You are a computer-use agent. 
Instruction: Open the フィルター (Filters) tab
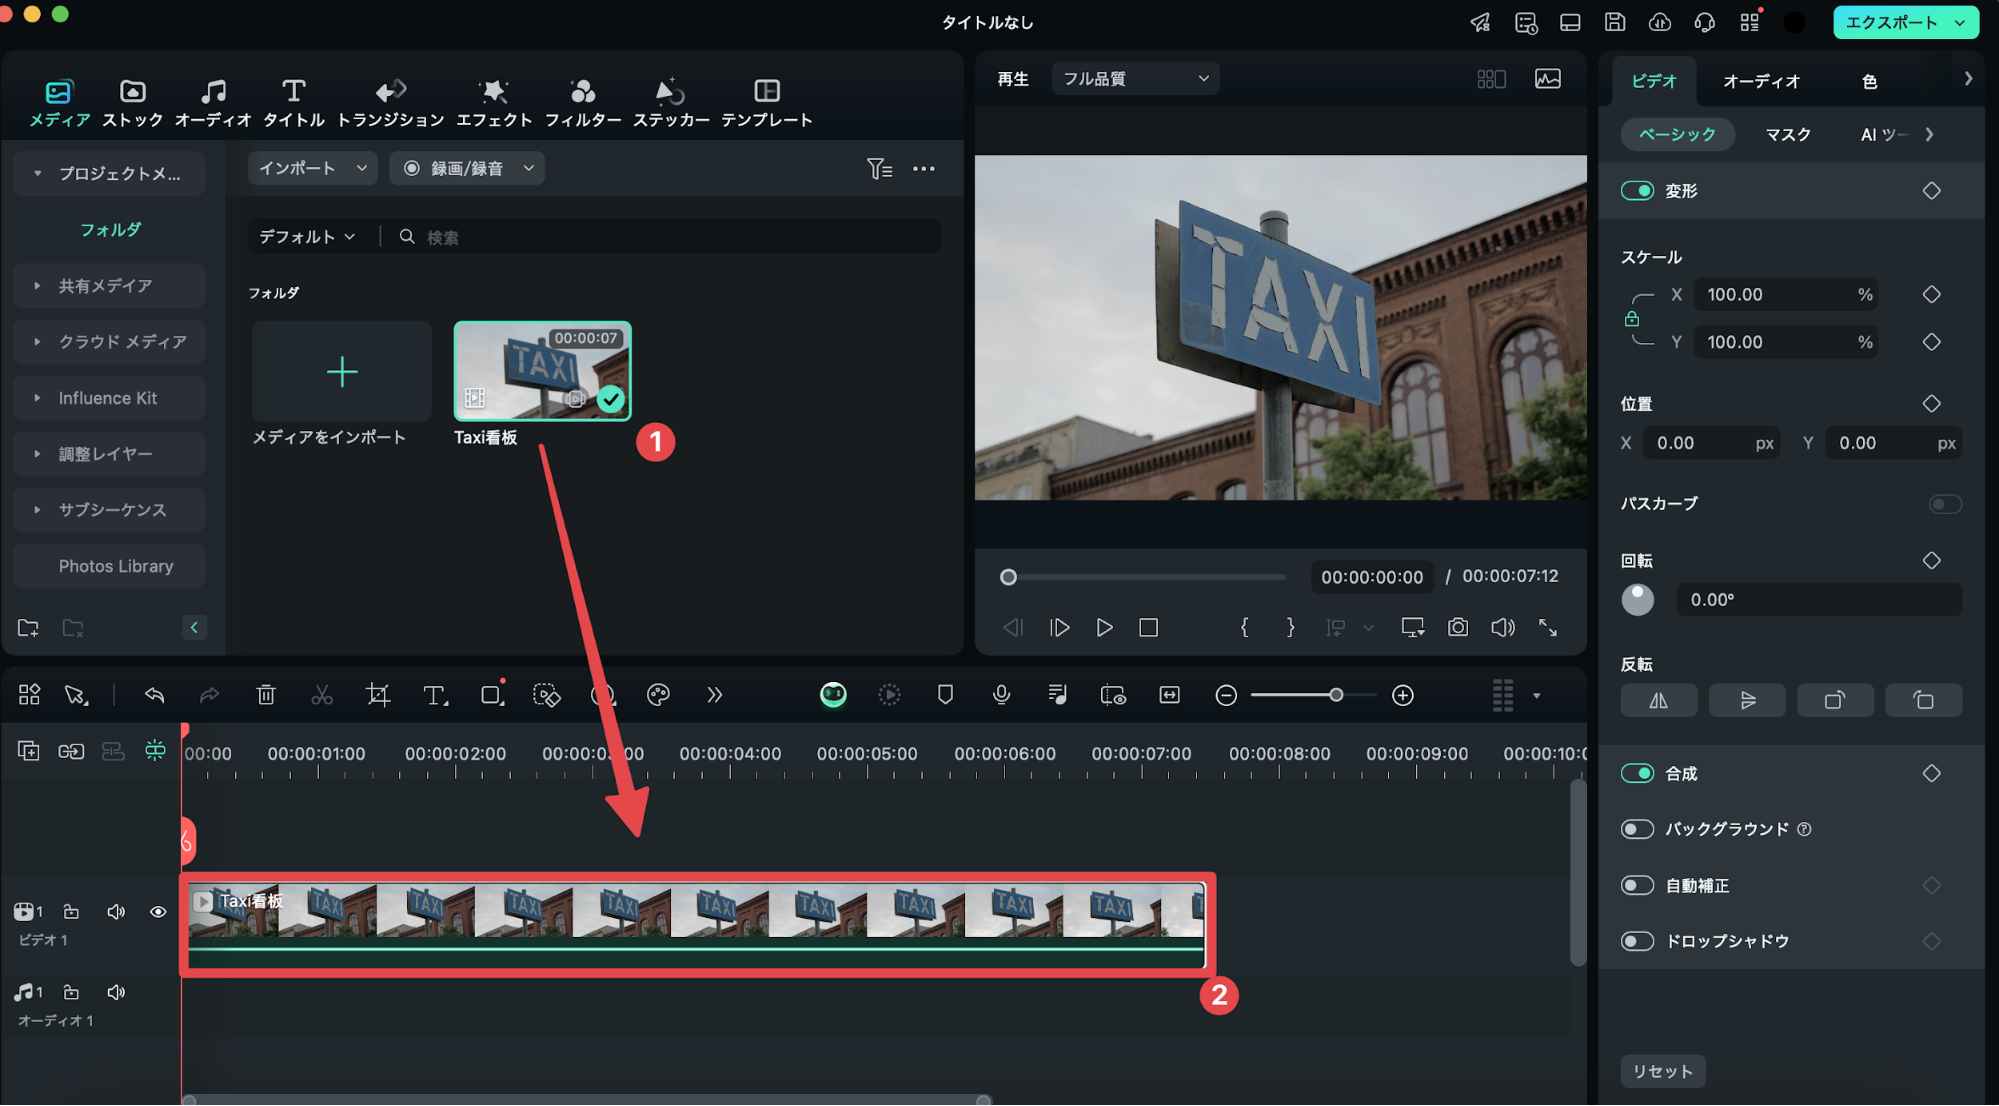pyautogui.click(x=582, y=103)
